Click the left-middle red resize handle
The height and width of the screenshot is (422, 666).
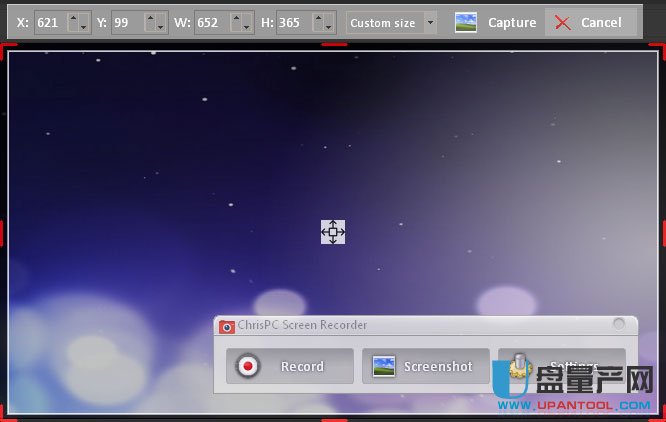point(2,232)
